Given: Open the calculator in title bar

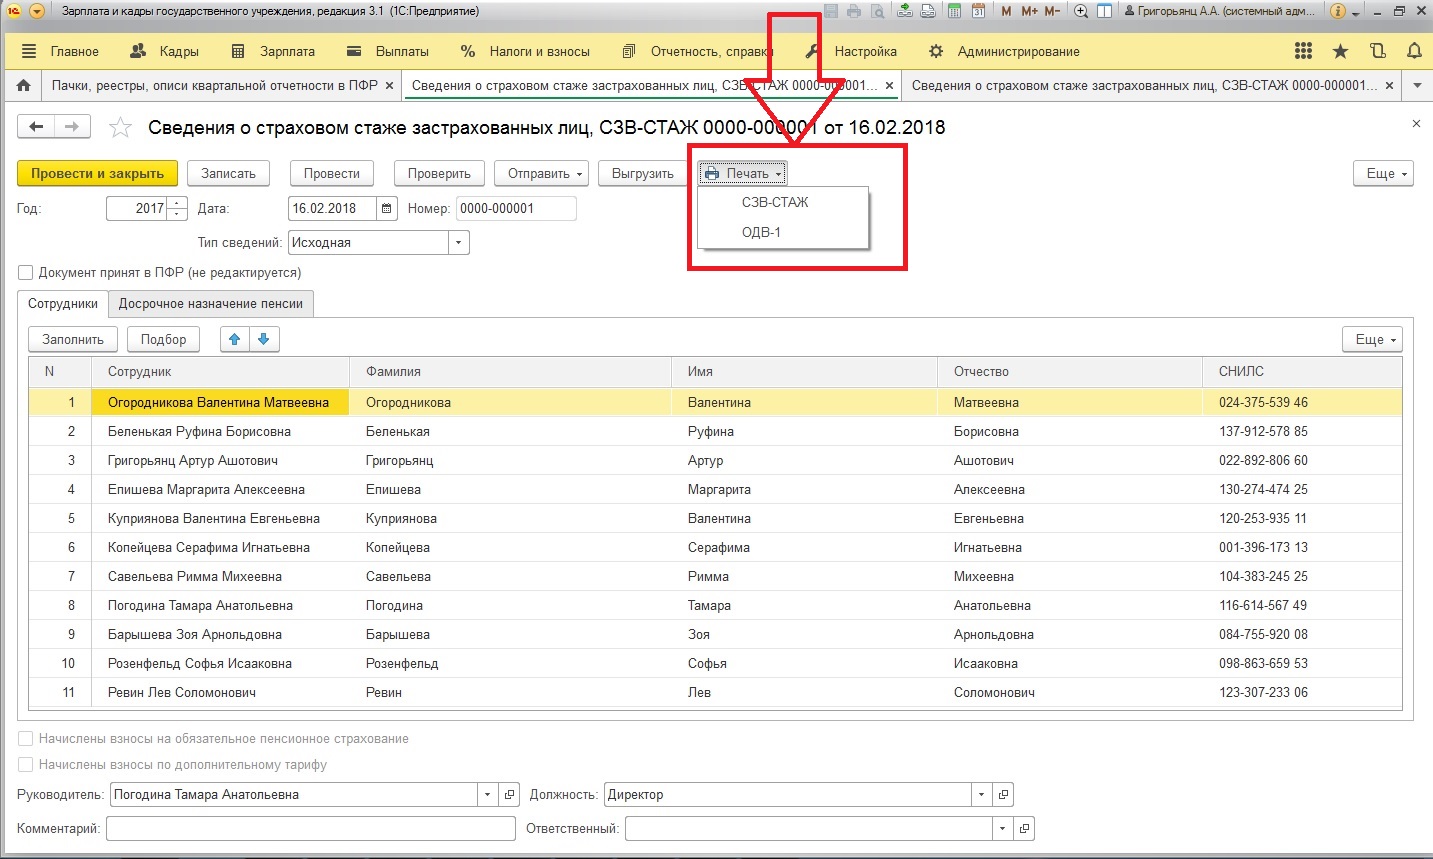Looking at the screenshot, I should 954,11.
